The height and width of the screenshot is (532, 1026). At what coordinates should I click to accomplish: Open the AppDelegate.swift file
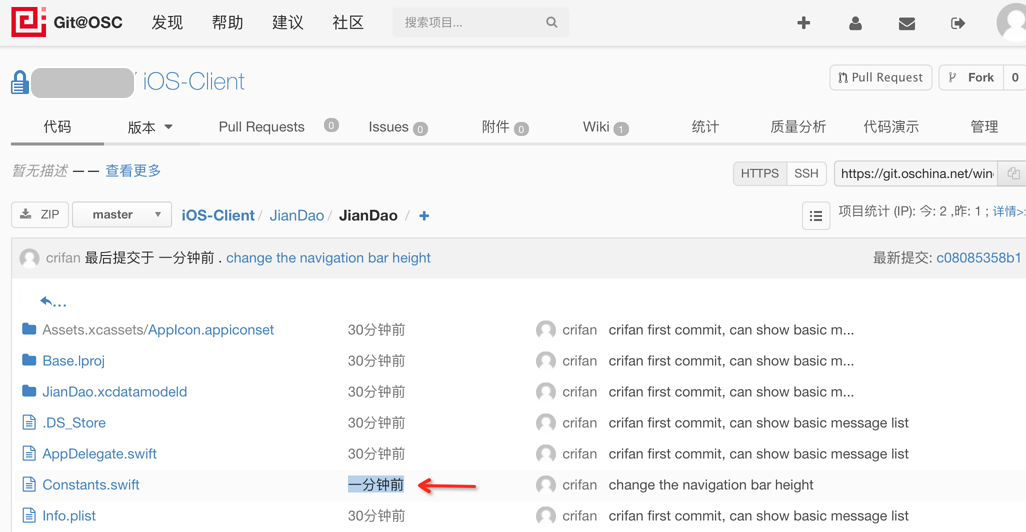(x=99, y=453)
